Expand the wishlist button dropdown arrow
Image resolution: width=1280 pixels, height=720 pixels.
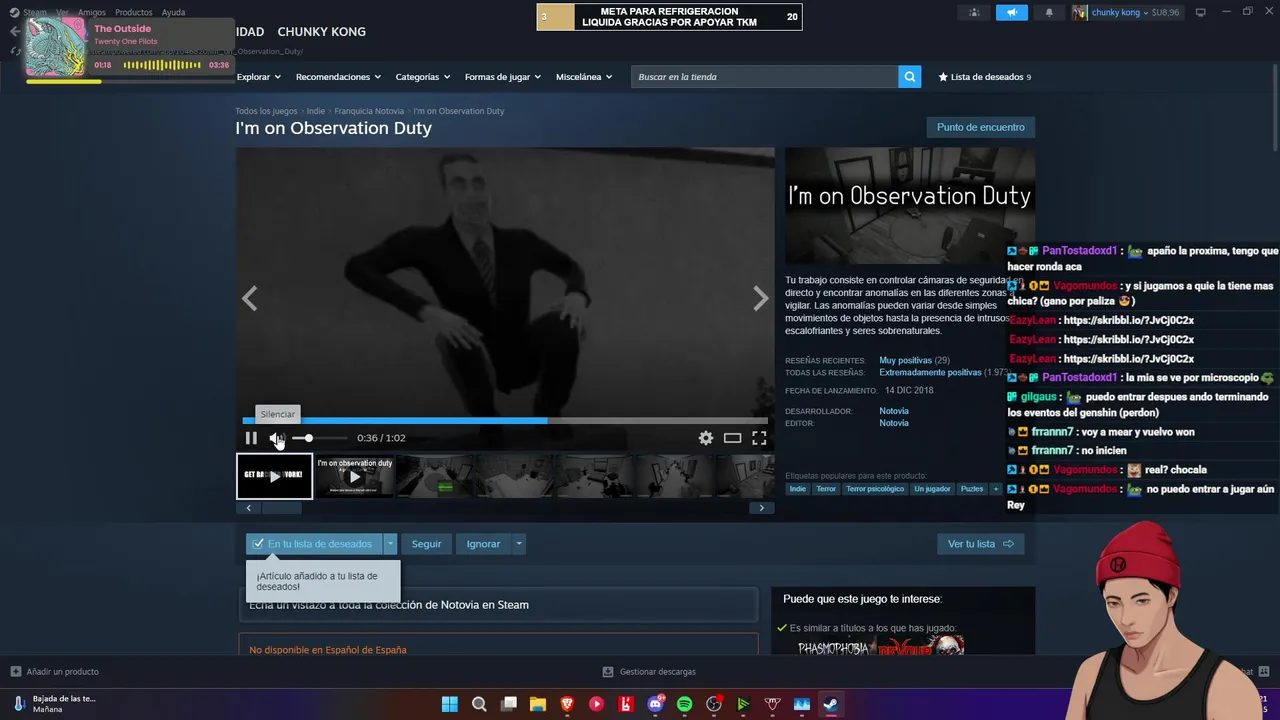point(391,544)
